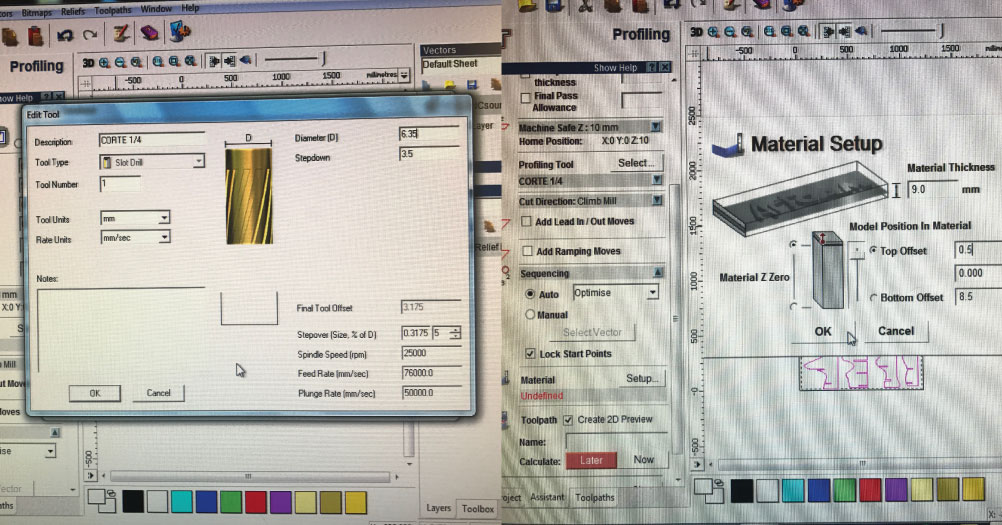Screen dimensions: 1002x525
Task: Open the millimetres units dropdown on left ruler
Action: [404, 75]
